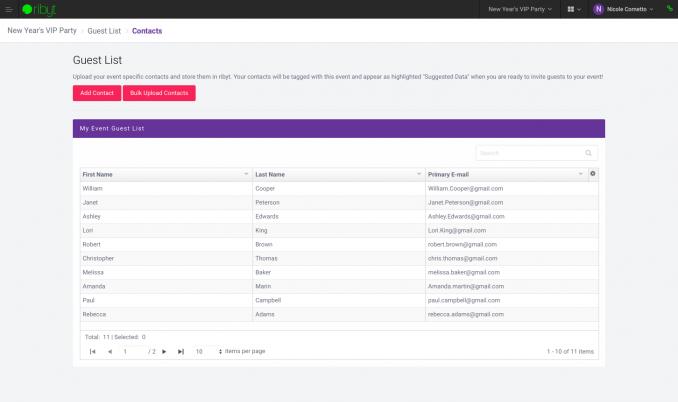Click Nicole Cornetto's avatar icon

pos(599,9)
